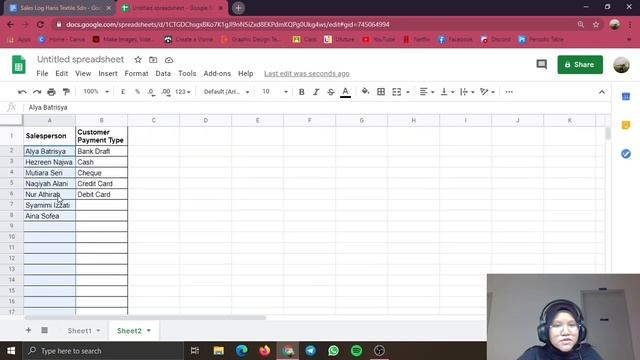Expand merge cells options arrow
The image size is (640, 360).
408,92
